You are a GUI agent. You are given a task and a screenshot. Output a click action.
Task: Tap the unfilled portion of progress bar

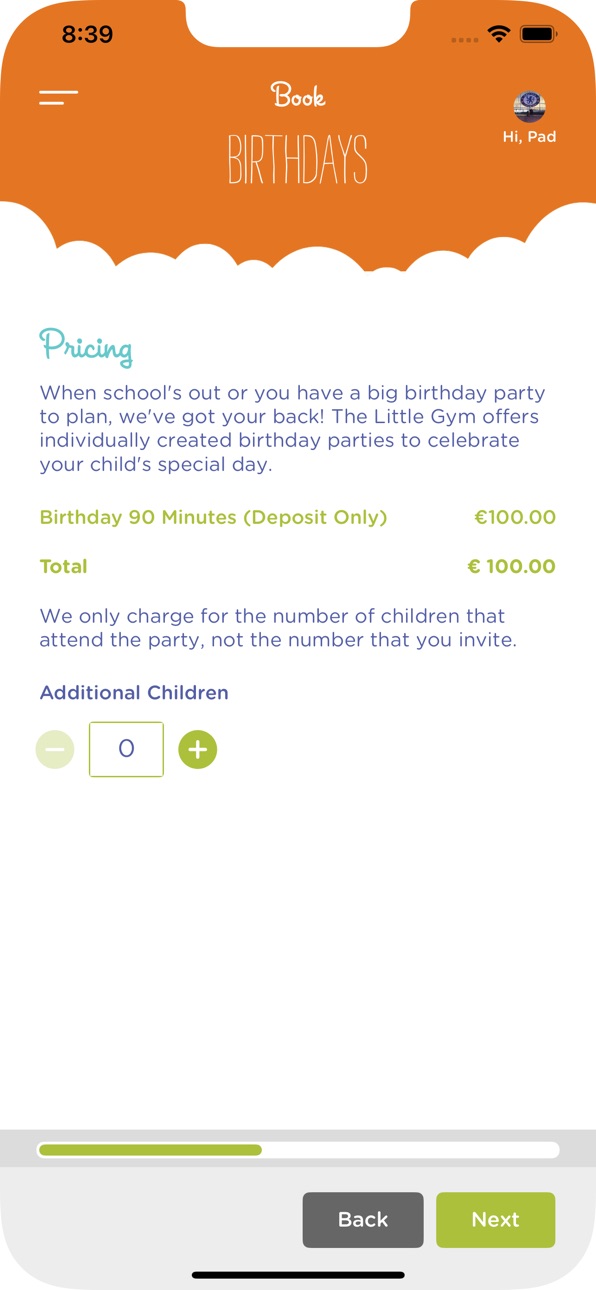(x=410, y=1150)
